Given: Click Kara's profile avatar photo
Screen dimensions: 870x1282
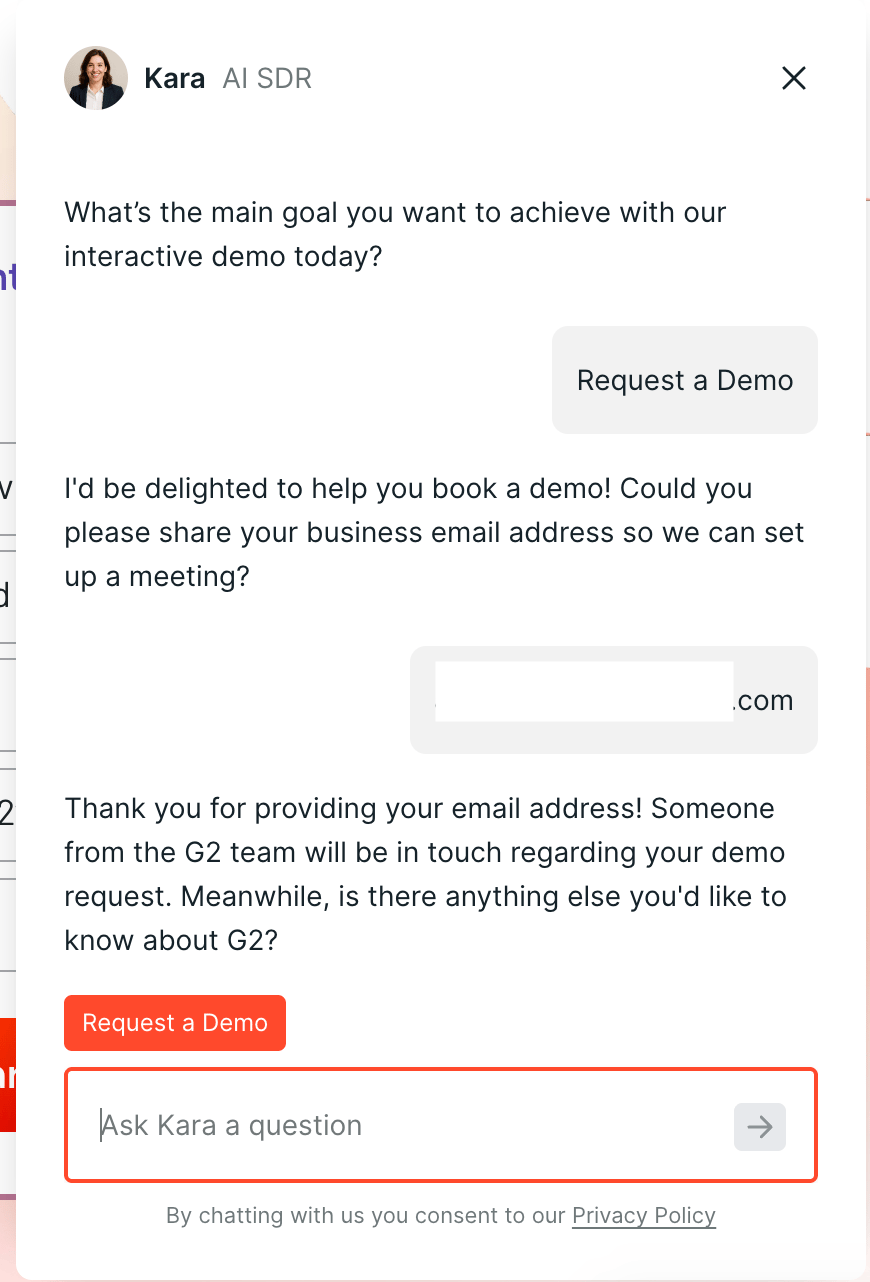Looking at the screenshot, I should (96, 78).
